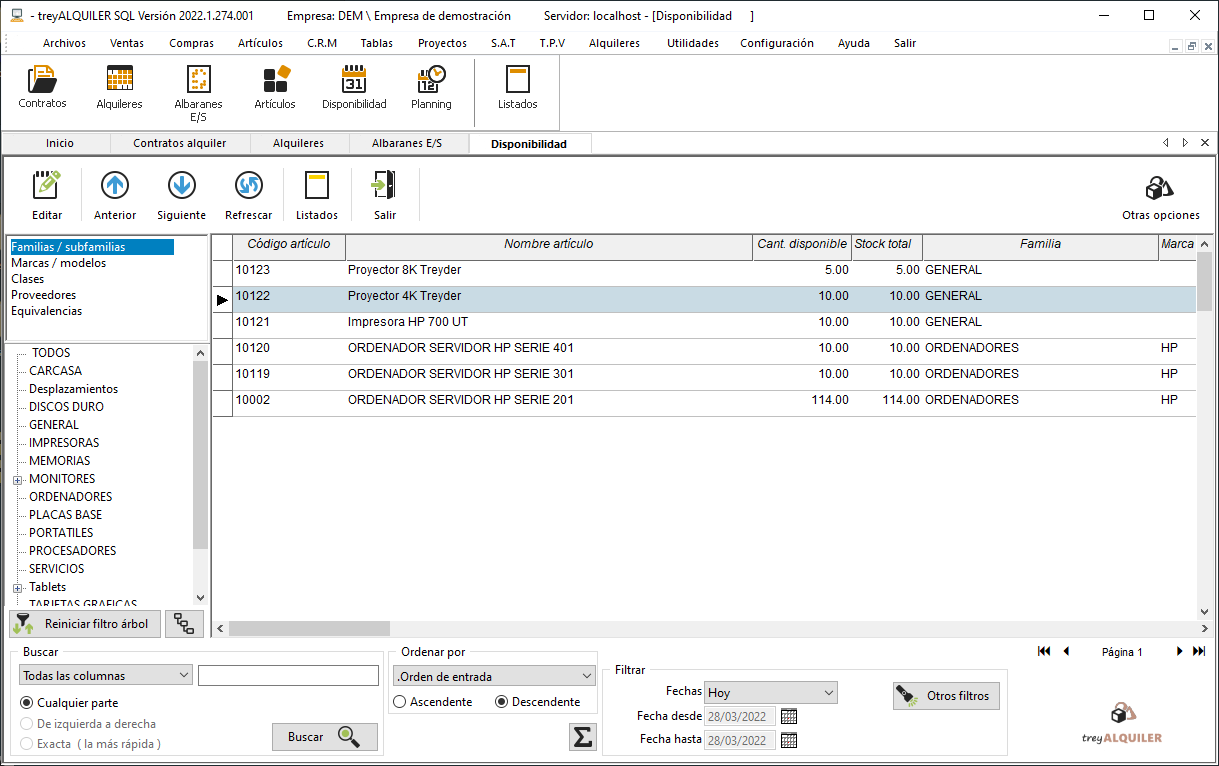Click the tree structure icon button

point(184,624)
